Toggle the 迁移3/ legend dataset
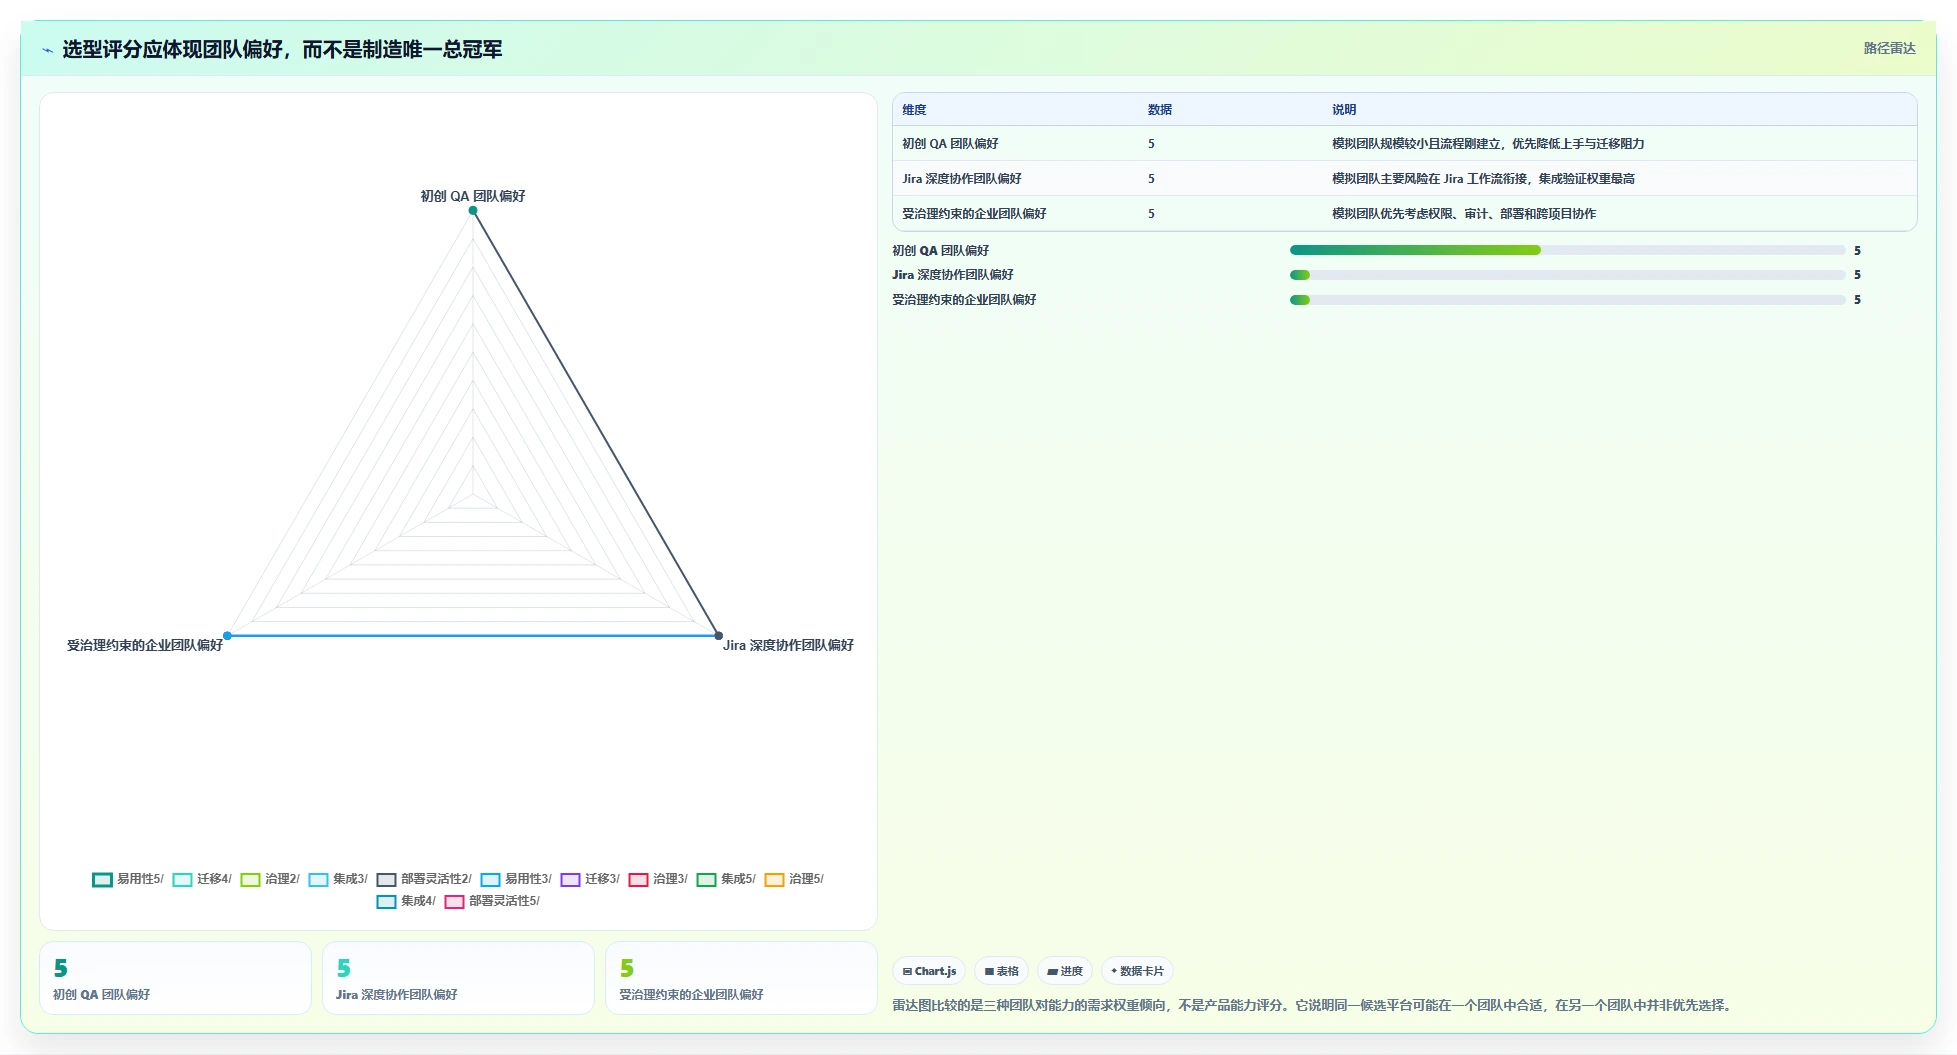1957x1055 pixels. coord(590,879)
